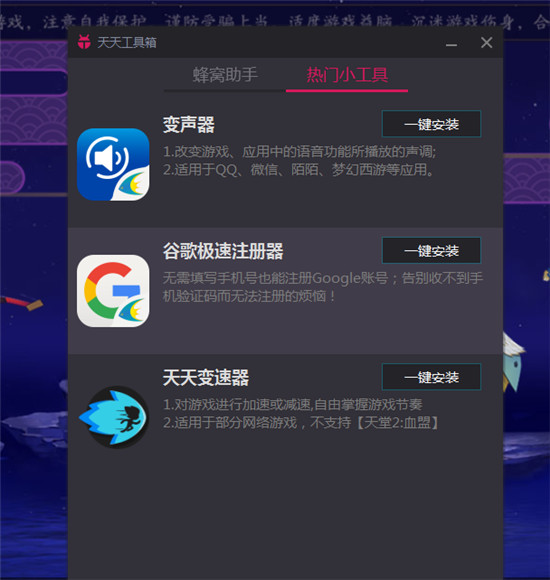This screenshot has height=580, width=550.
Task: Click the 变声器 description about QQ and 微信
Action: 299,170
